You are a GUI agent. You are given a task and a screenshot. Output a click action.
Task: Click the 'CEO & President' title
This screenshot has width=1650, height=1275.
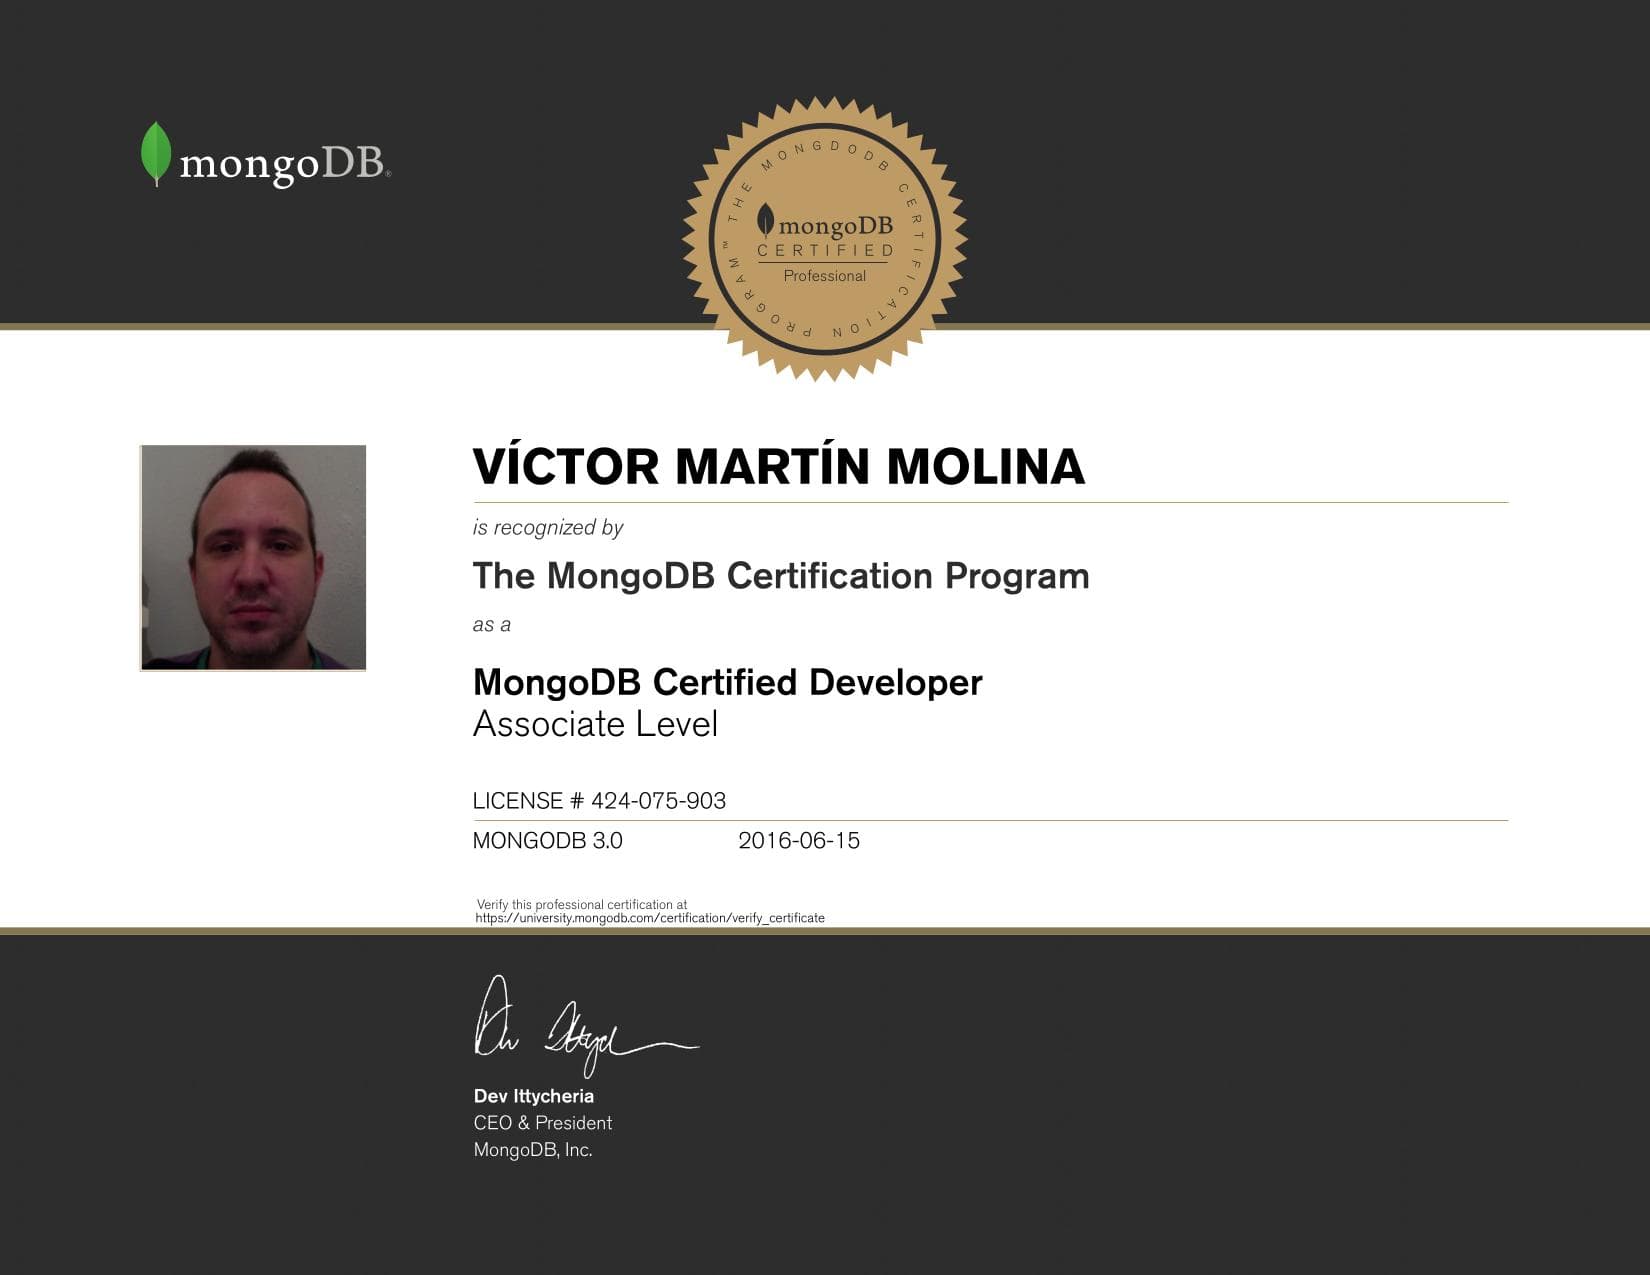[543, 1123]
